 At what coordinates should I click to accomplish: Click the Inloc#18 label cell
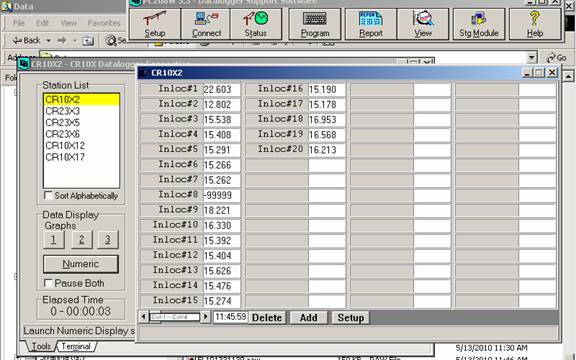click(x=277, y=119)
